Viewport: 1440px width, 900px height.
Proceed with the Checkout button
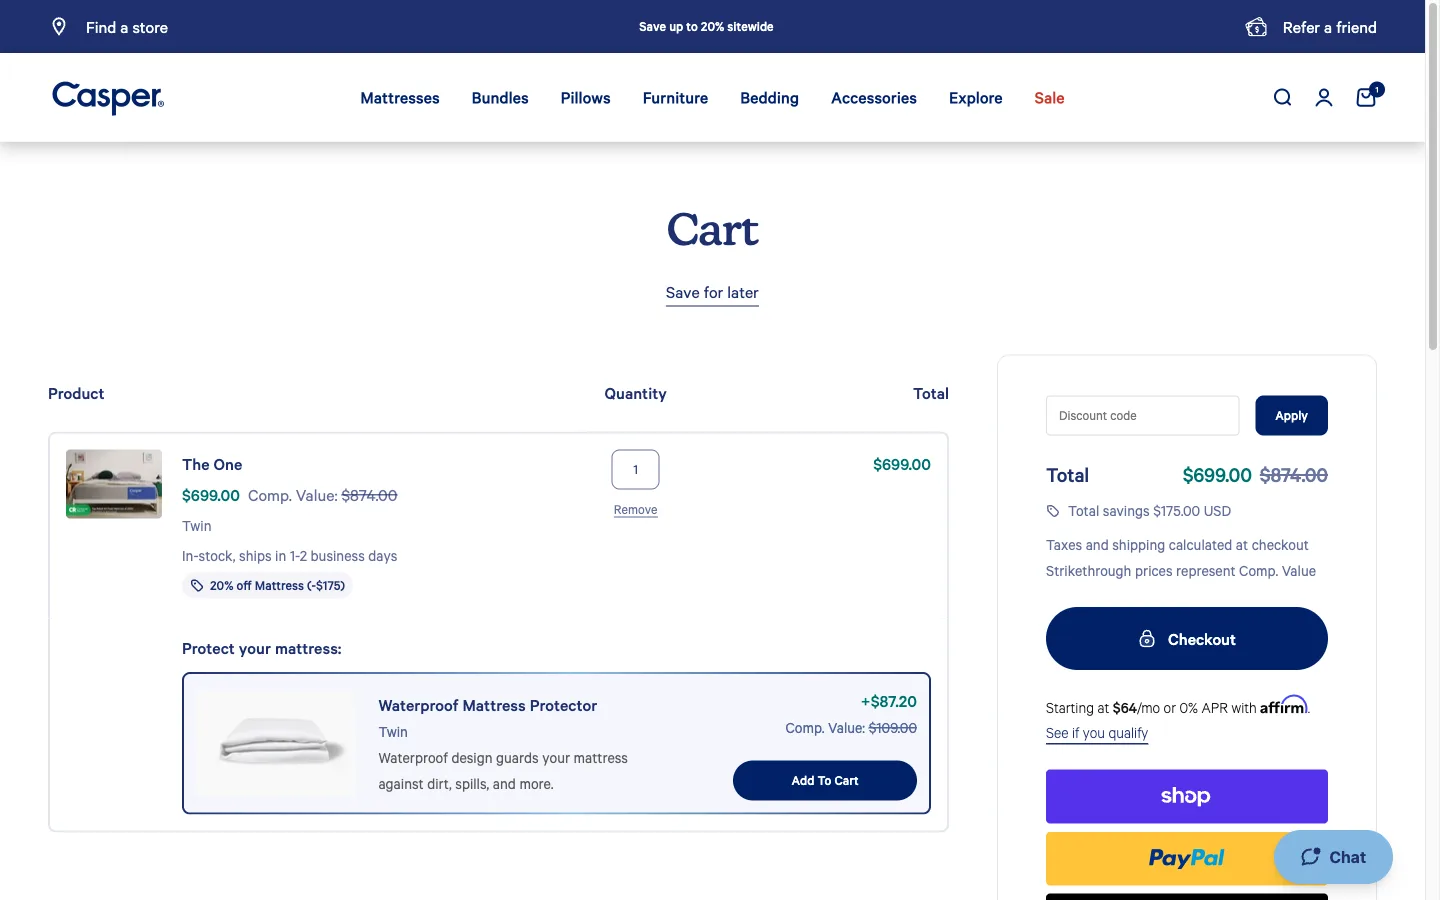click(1186, 639)
